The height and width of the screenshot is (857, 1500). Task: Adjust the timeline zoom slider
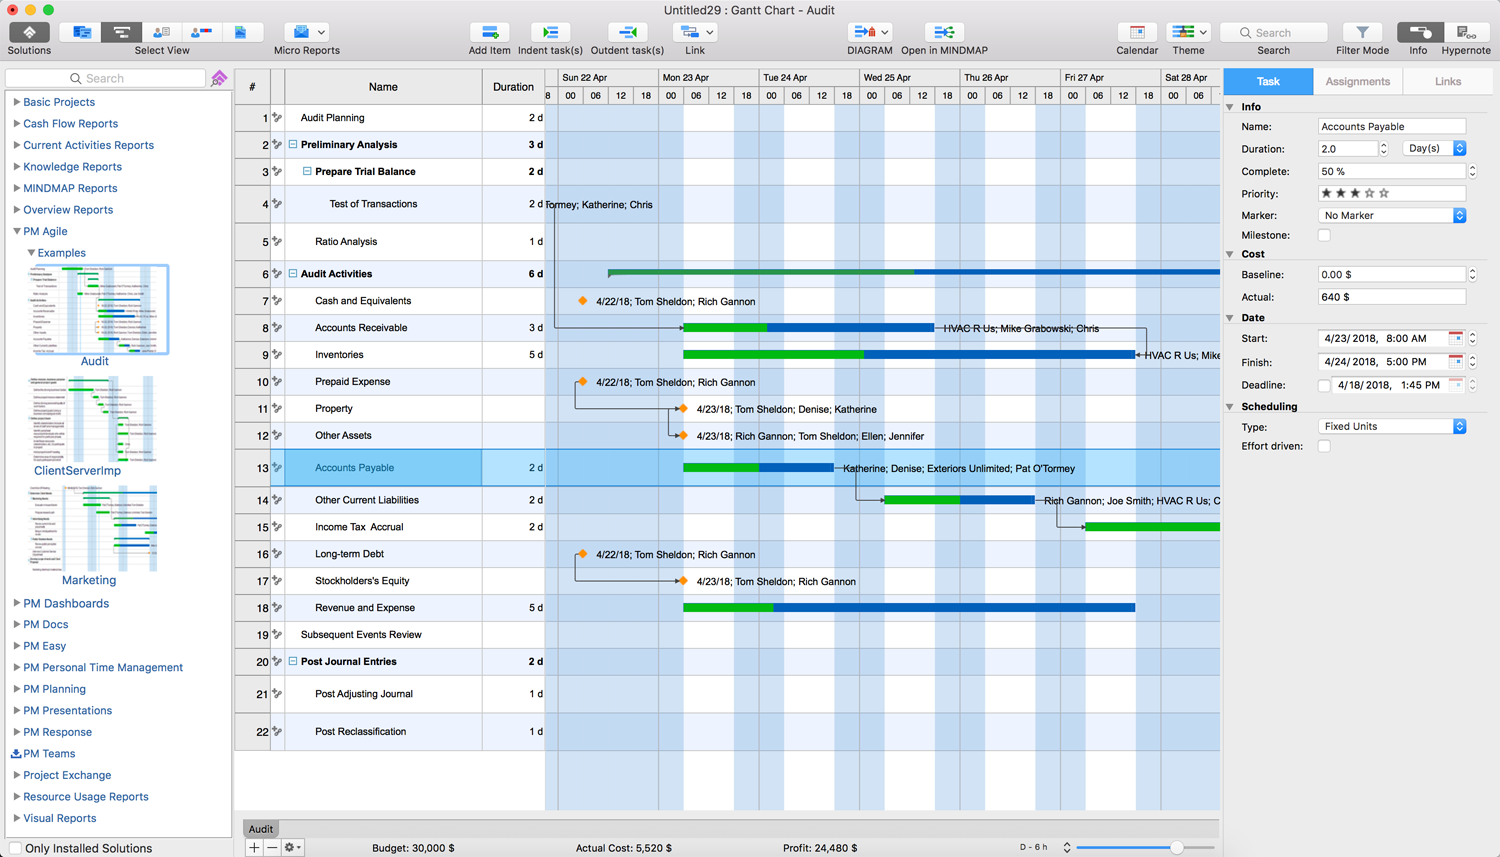tap(1177, 848)
